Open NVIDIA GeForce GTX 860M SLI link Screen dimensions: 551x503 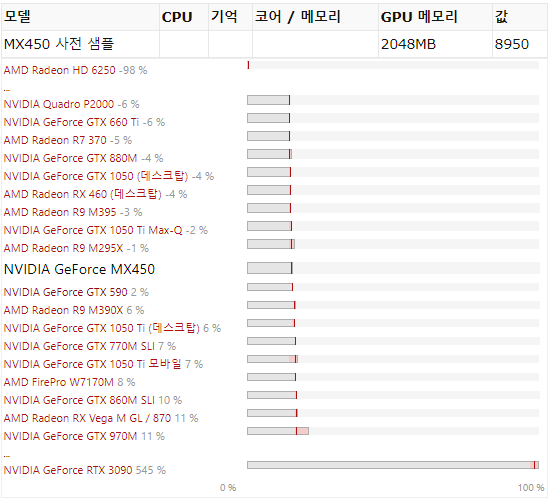pos(79,400)
